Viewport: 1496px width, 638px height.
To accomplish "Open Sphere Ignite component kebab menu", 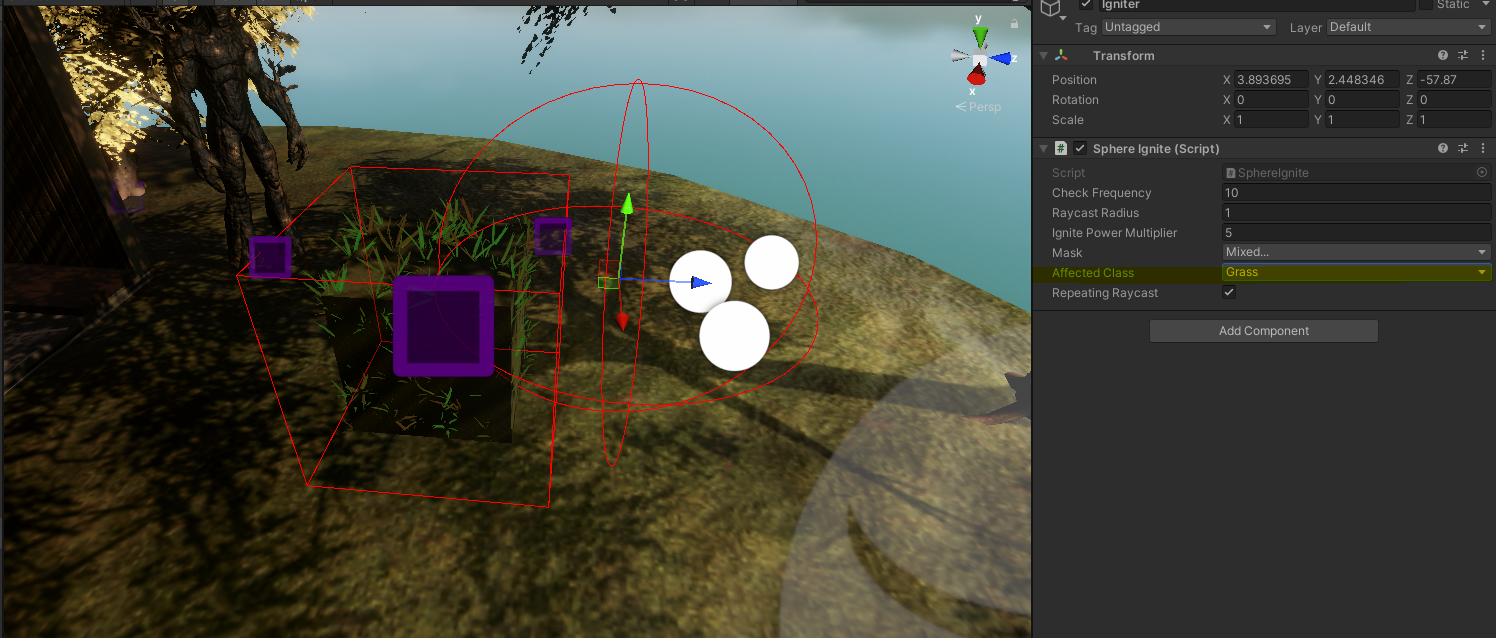I will pyautogui.click(x=1483, y=149).
